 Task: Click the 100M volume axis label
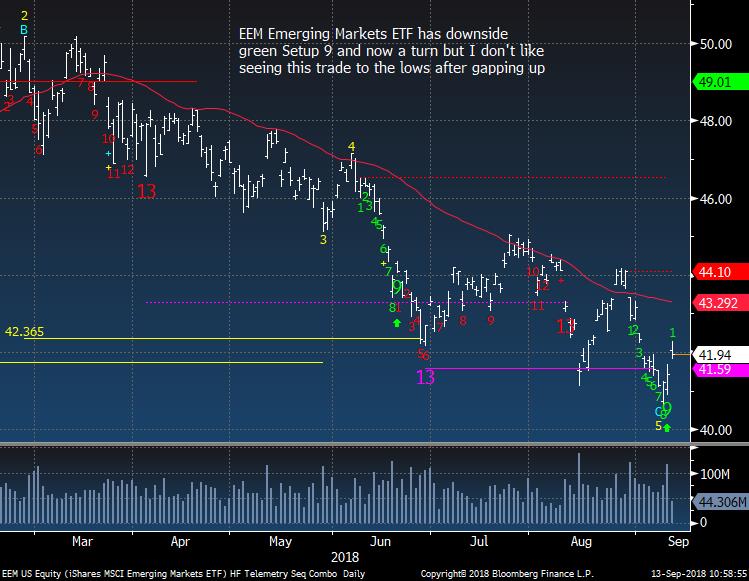tap(715, 474)
